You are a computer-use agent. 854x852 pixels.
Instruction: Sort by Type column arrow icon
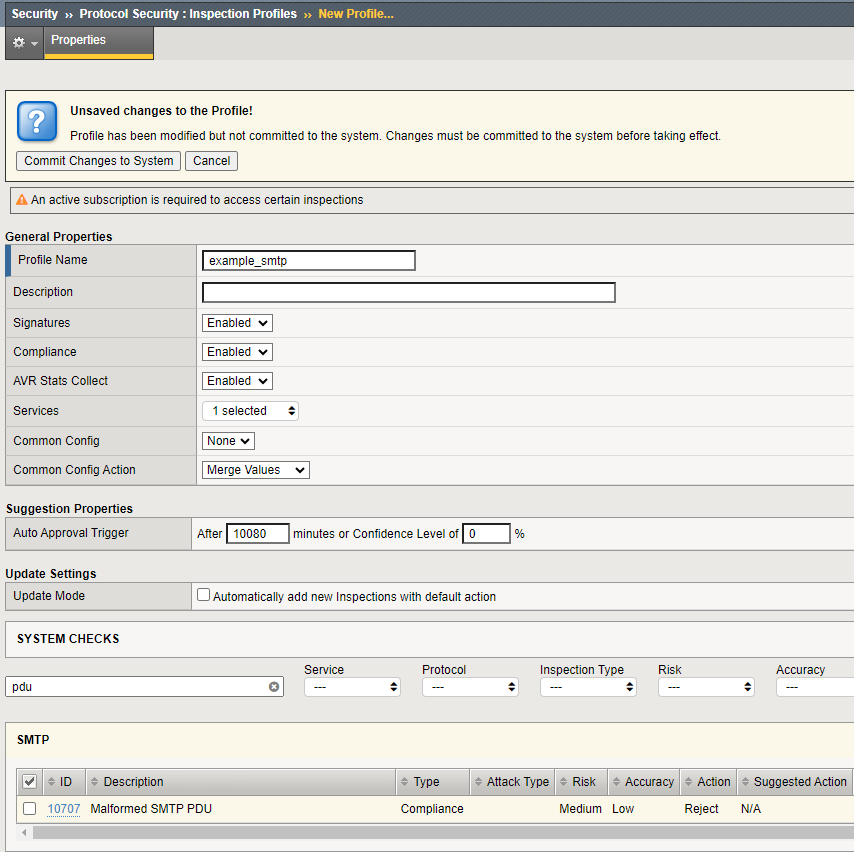[404, 782]
